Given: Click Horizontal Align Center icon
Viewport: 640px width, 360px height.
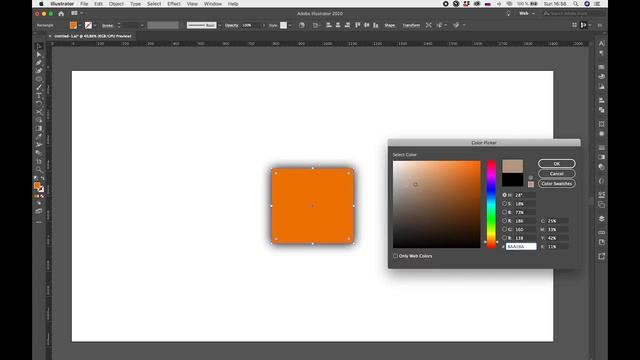Looking at the screenshot, I should [338, 25].
